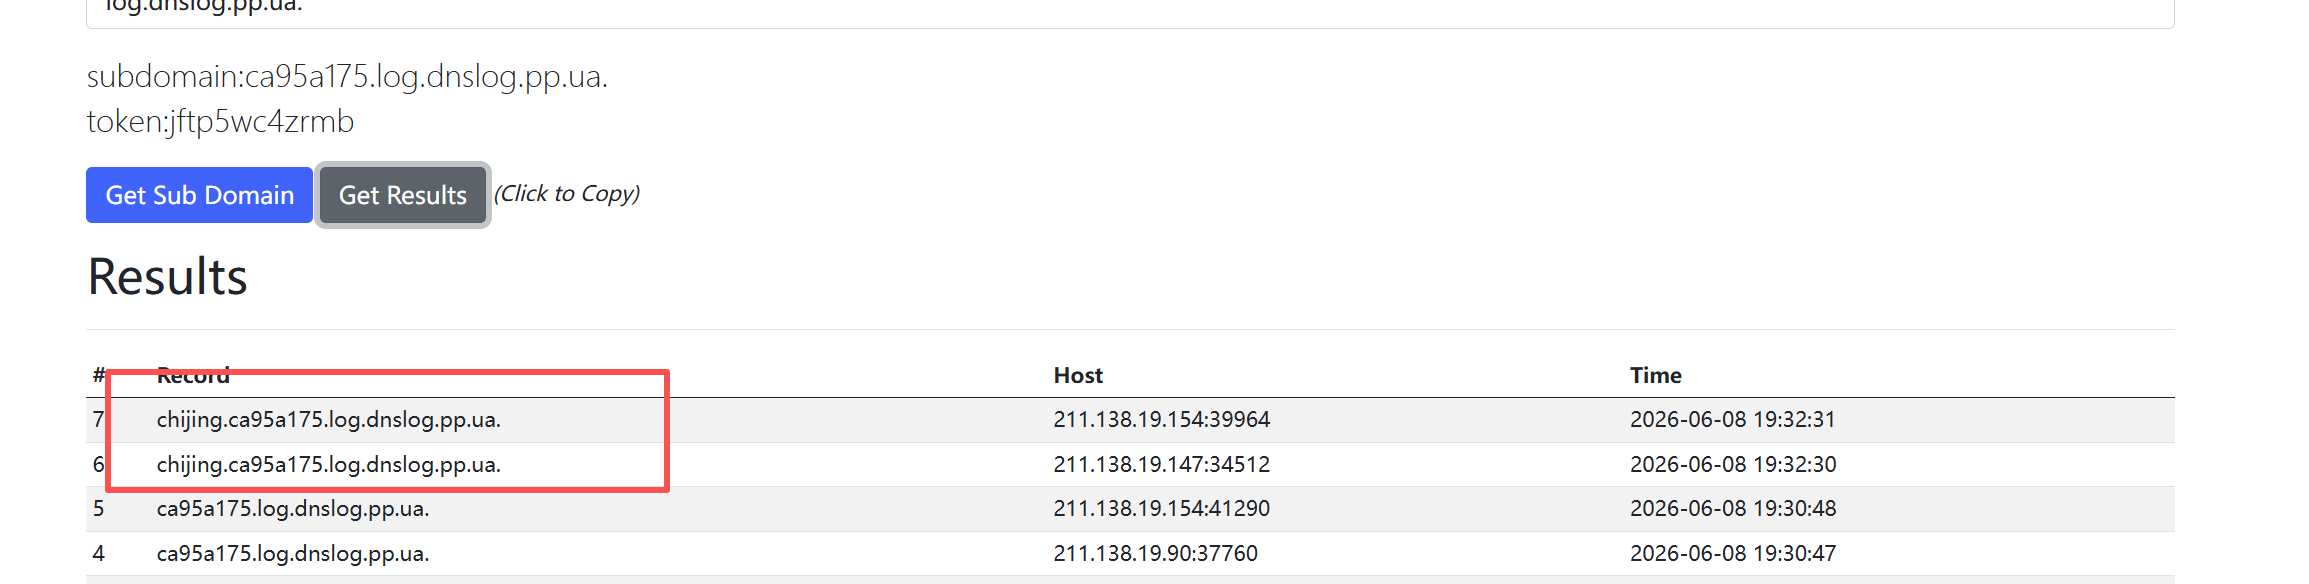
Task: Click the record in row 4
Action: [x=293, y=554]
